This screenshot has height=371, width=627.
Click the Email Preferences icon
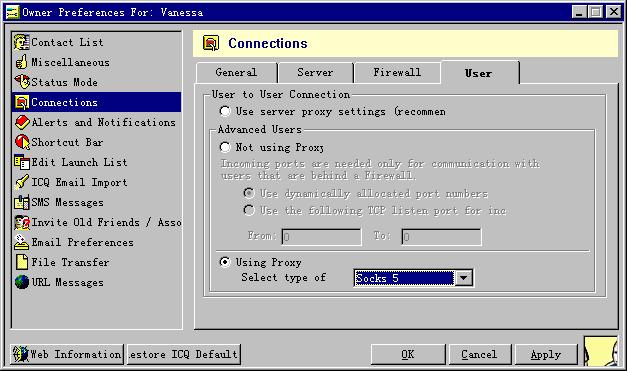(22, 242)
